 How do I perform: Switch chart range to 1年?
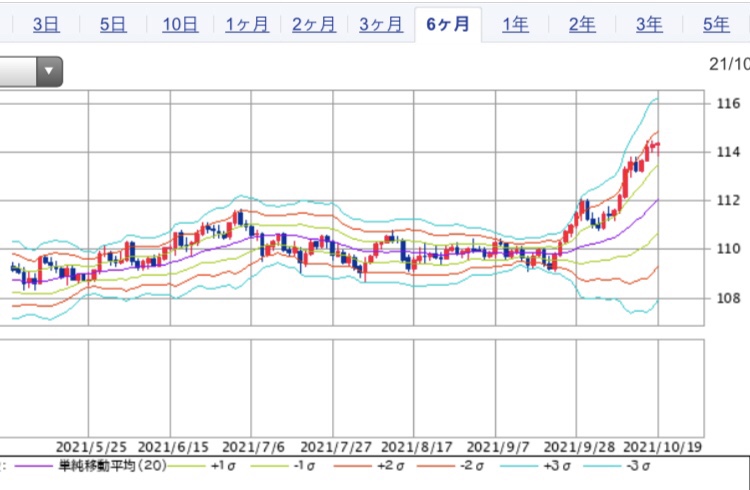click(x=515, y=24)
